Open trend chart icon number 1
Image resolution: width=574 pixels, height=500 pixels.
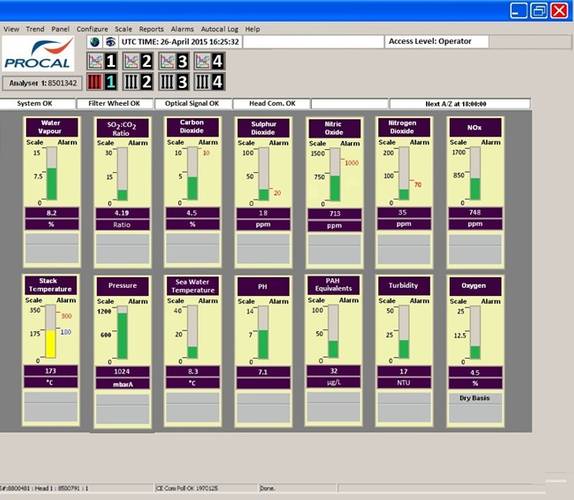pos(102,61)
